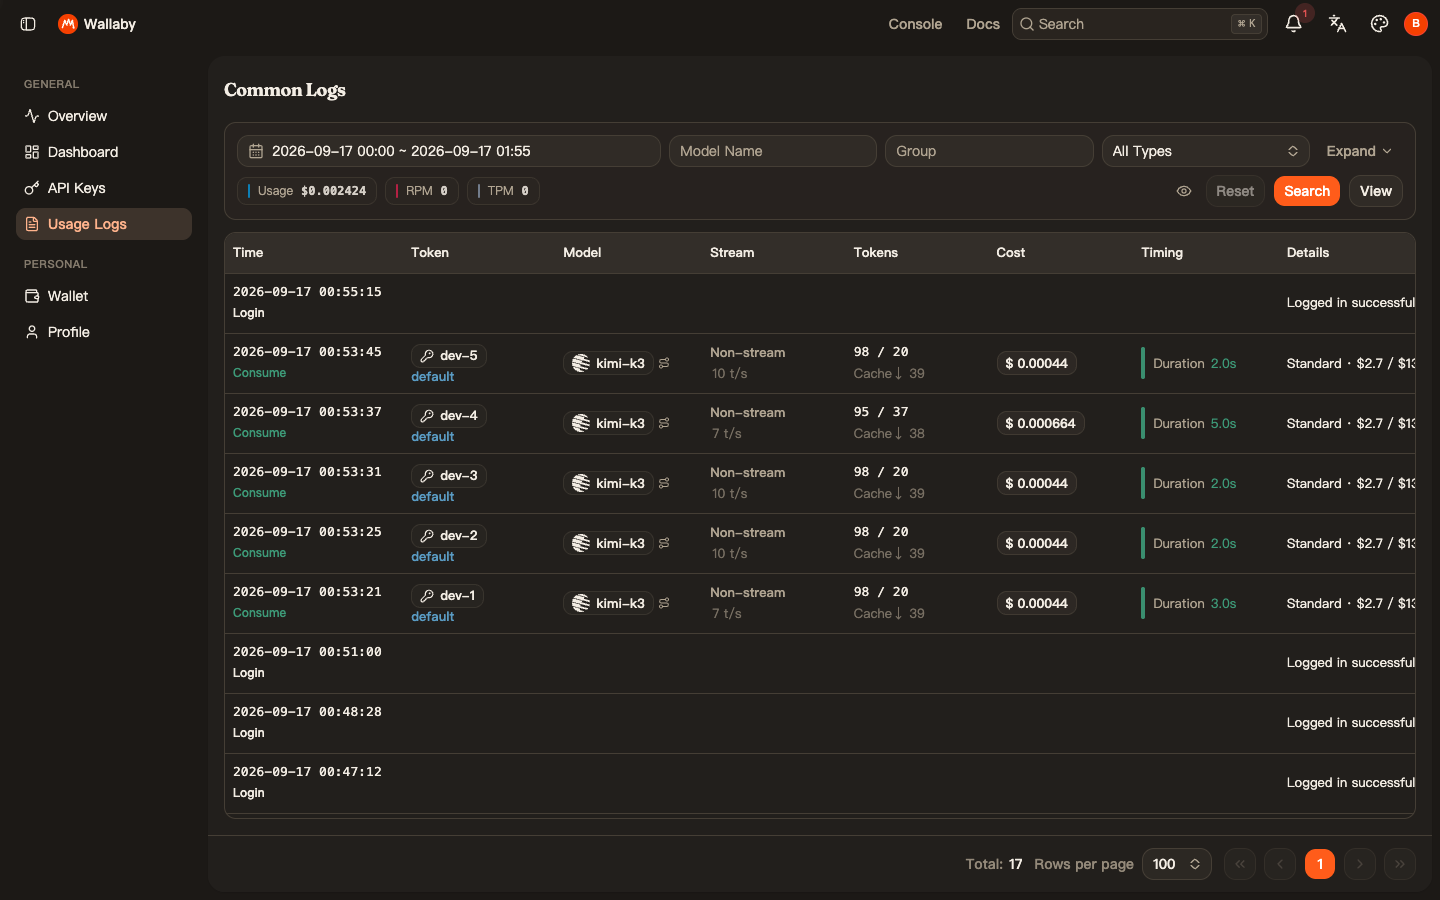This screenshot has width=1440, height=900.
Task: Click the dev-1 token key badge
Action: [447, 595]
